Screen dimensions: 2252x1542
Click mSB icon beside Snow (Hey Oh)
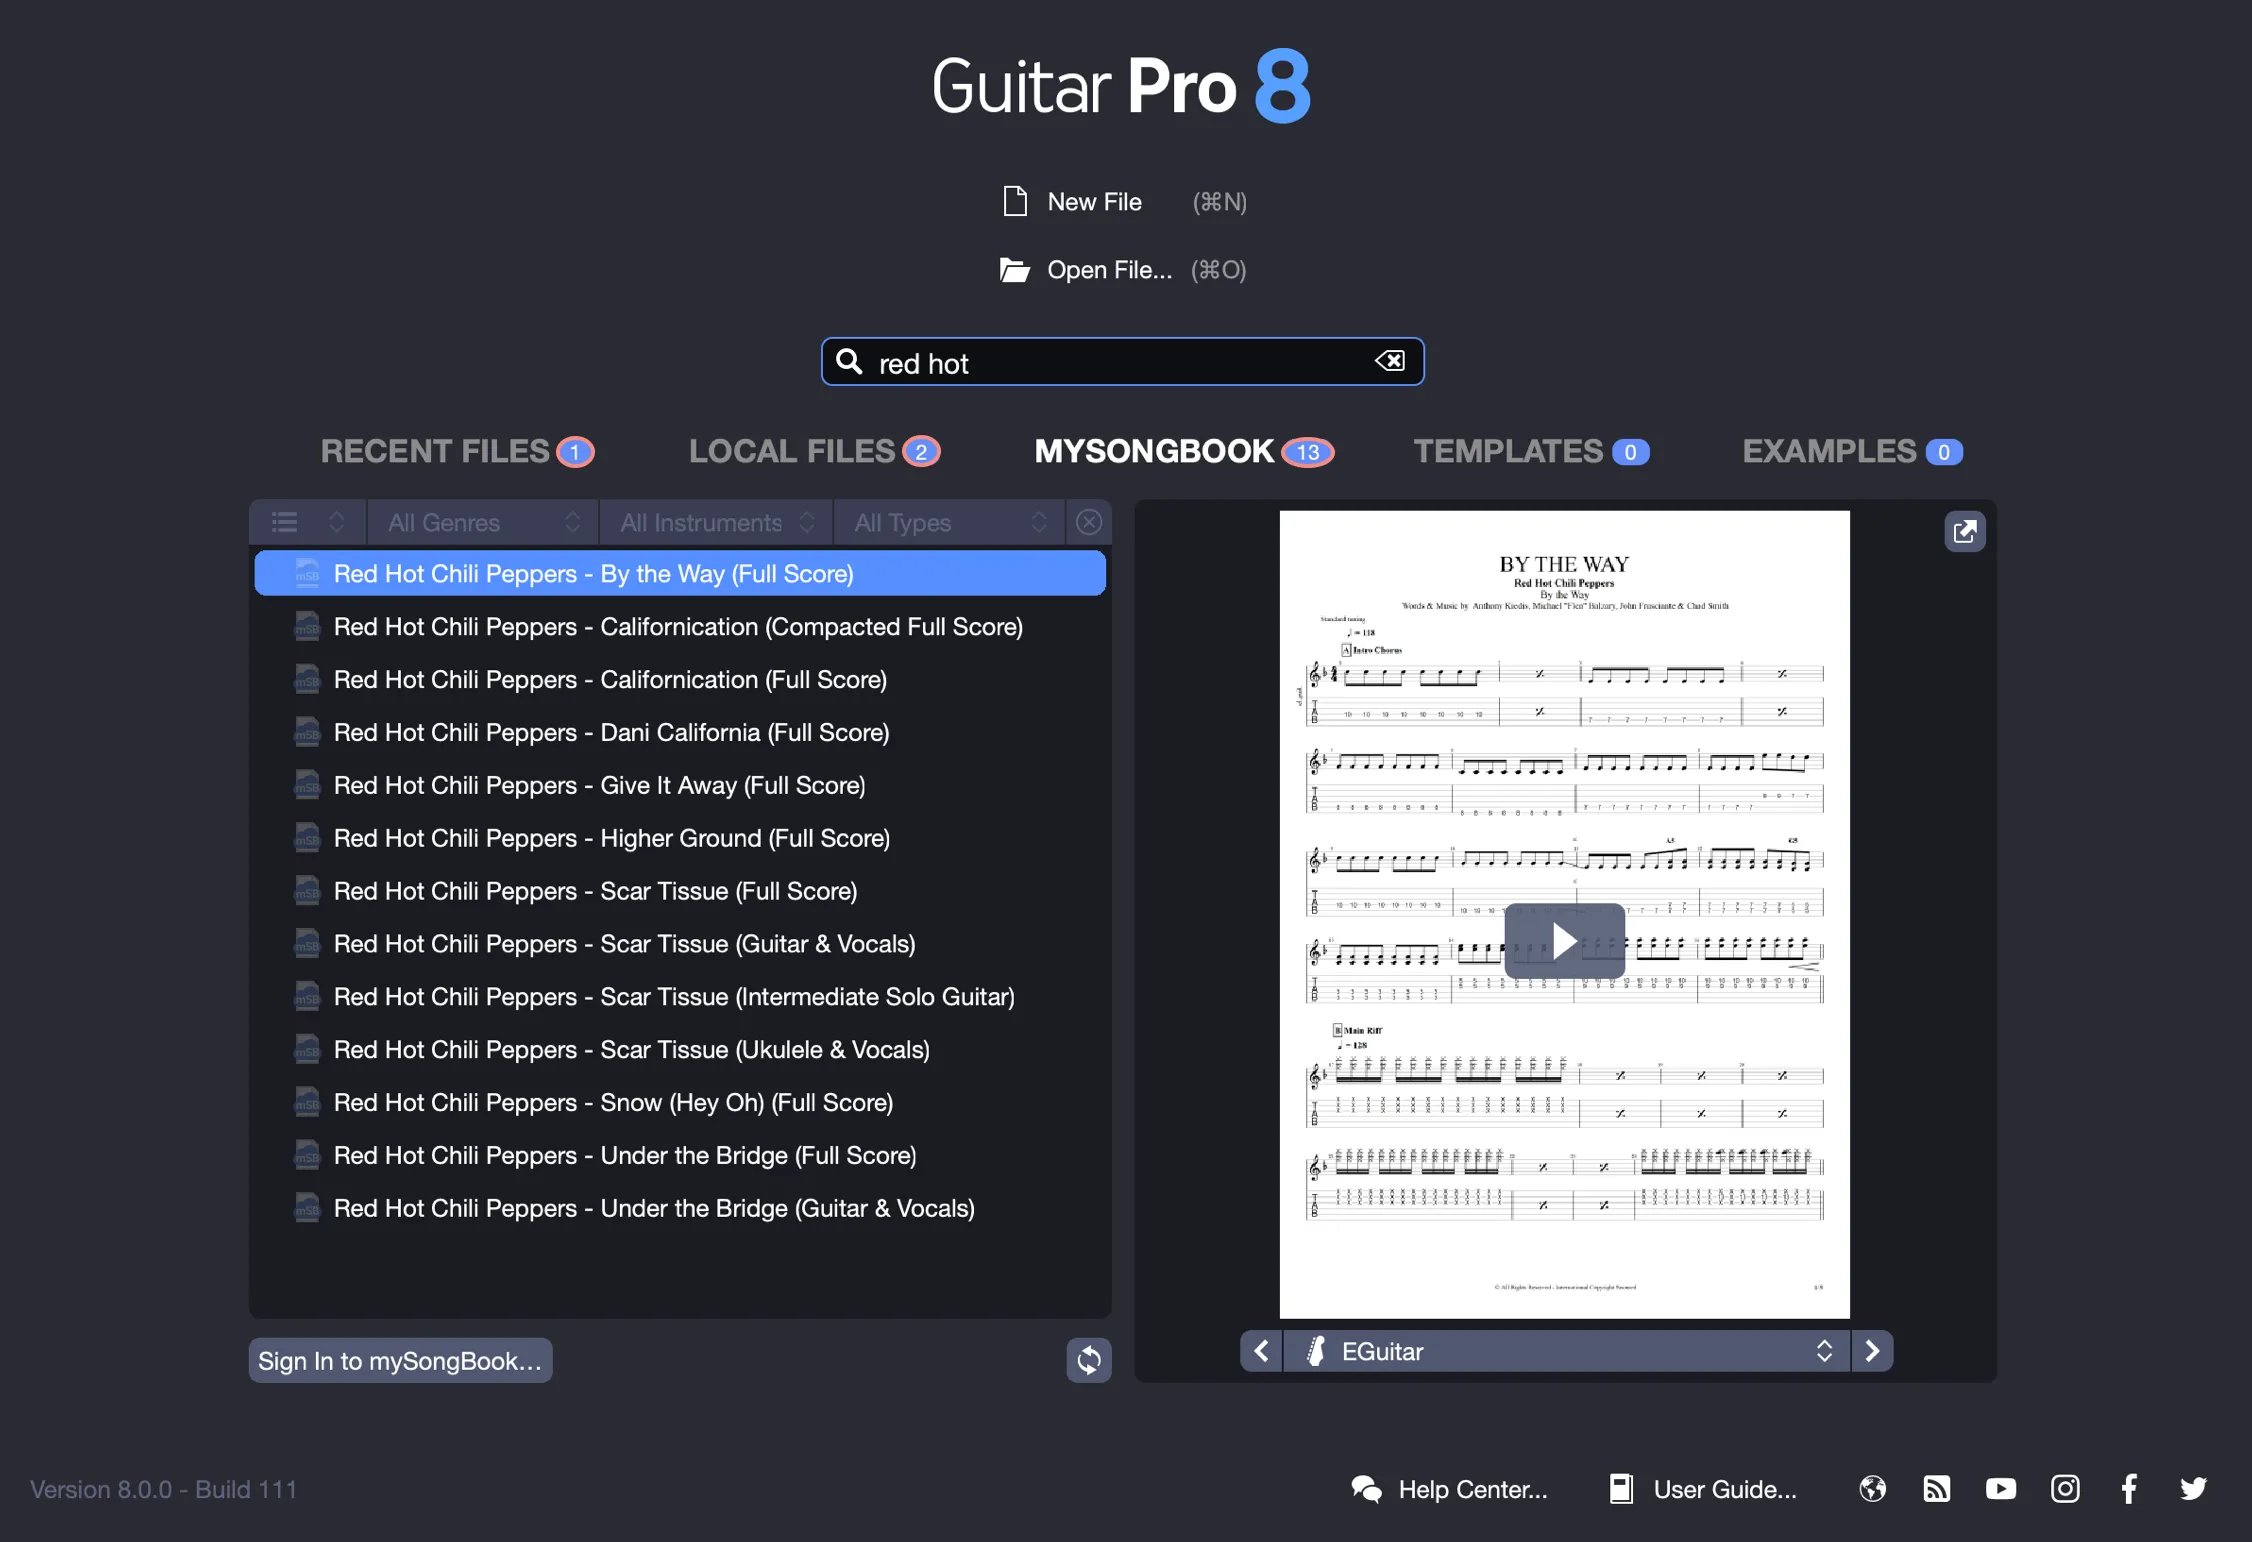(x=307, y=1103)
